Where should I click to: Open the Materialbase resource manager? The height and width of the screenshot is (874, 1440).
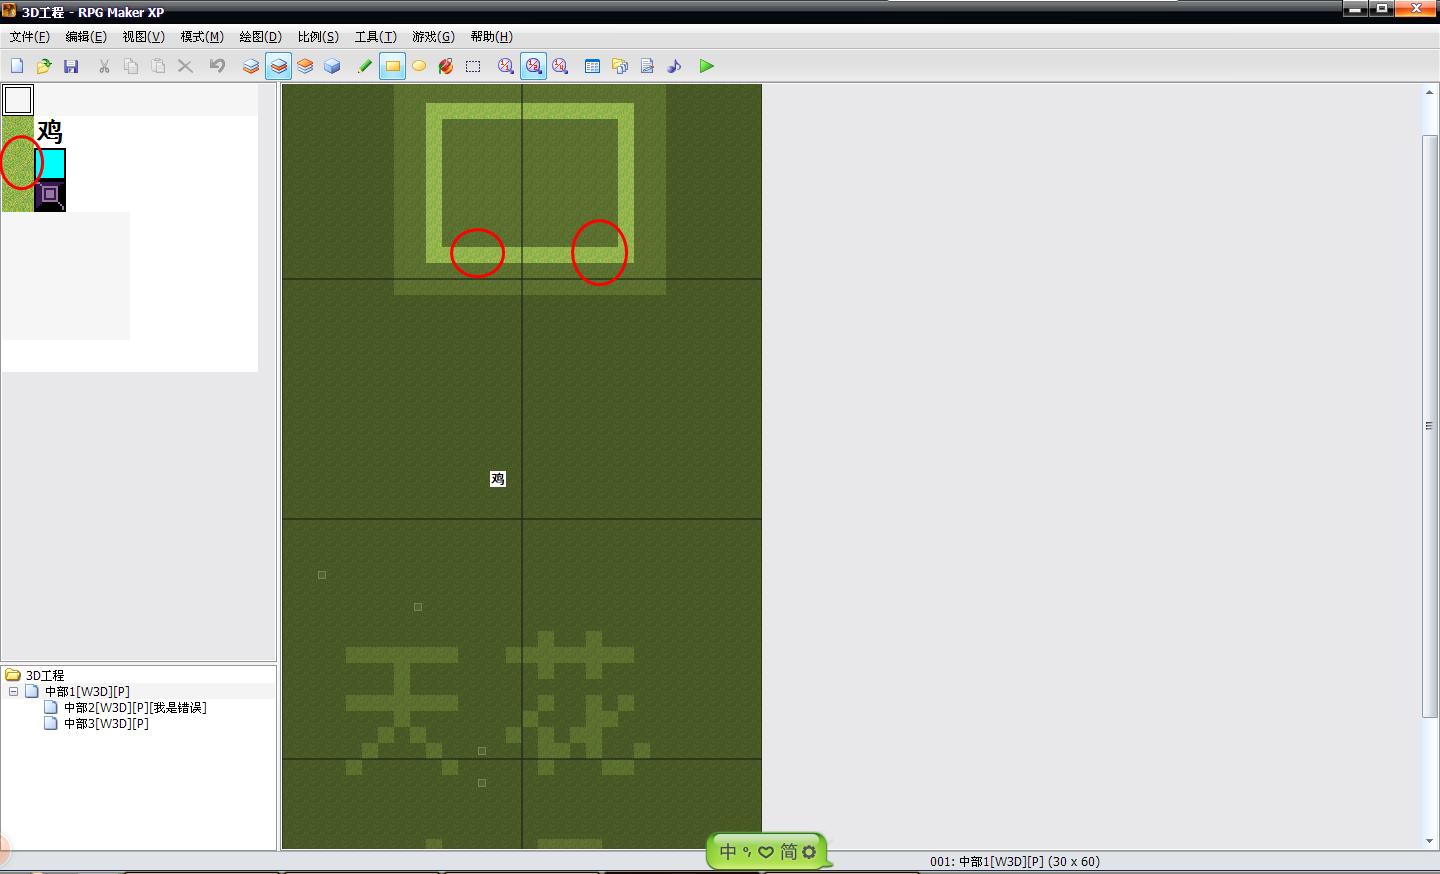(x=620, y=66)
